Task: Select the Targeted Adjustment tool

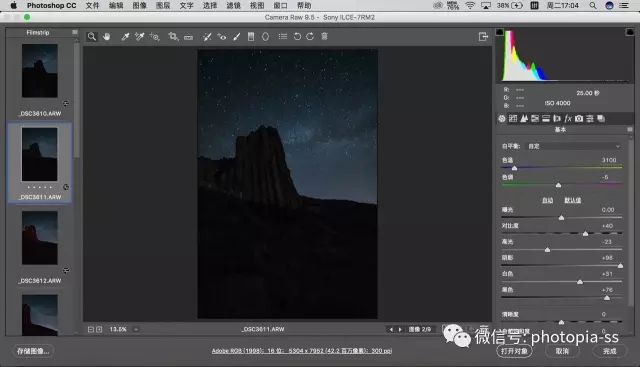Action: tap(154, 37)
